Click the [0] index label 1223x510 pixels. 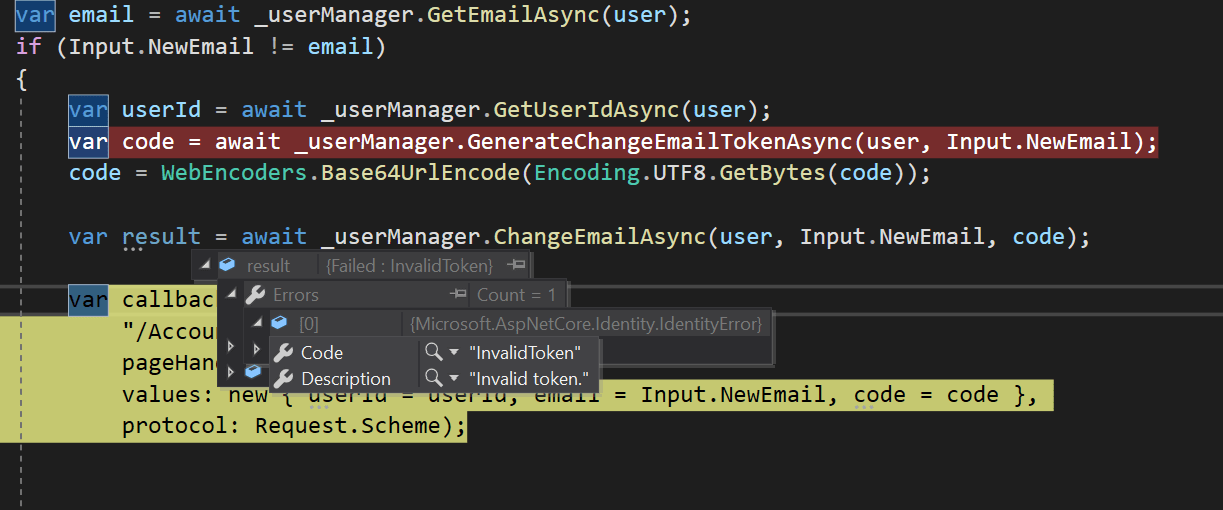[x=309, y=323]
